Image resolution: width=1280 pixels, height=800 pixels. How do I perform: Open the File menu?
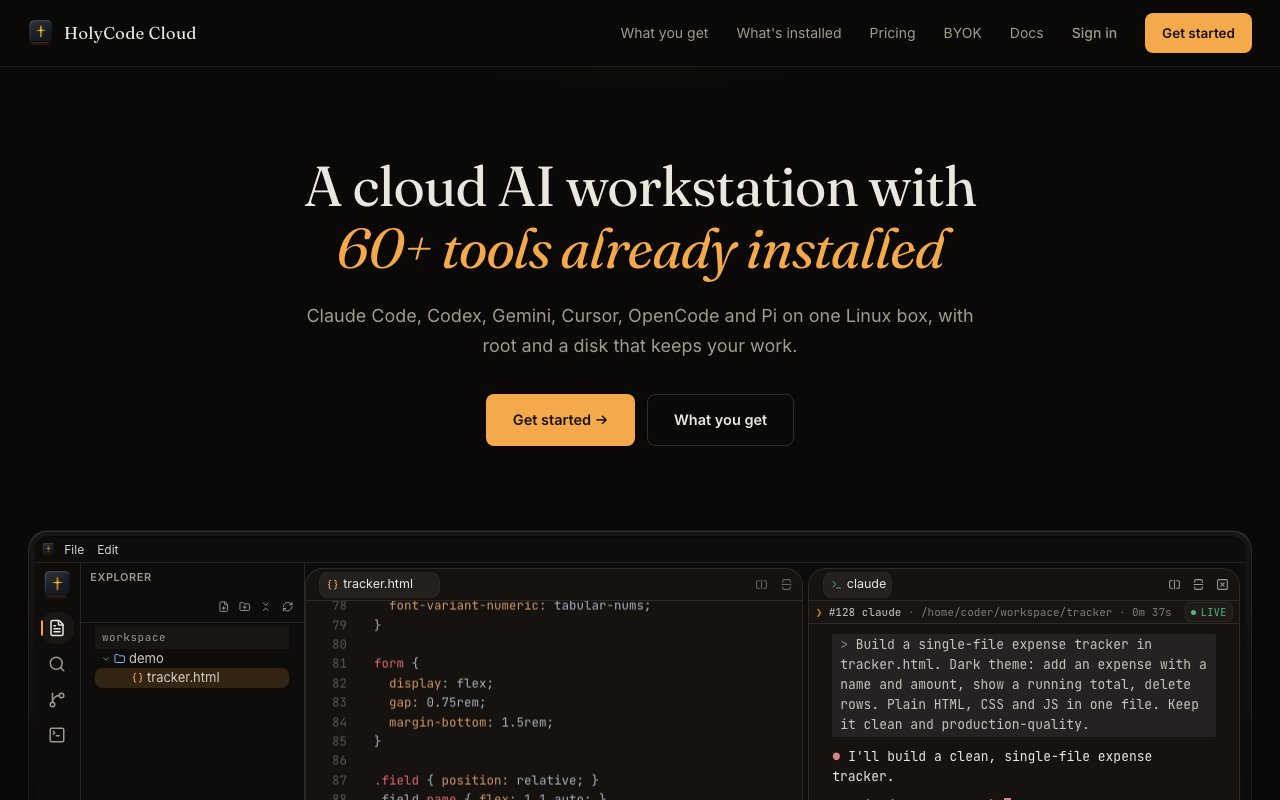click(74, 549)
